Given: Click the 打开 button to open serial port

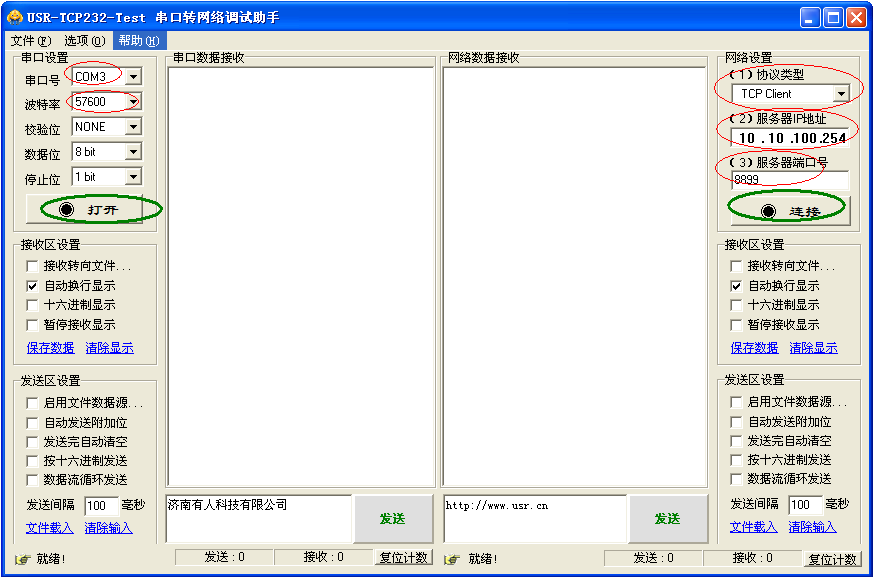Looking at the screenshot, I should click(92, 210).
